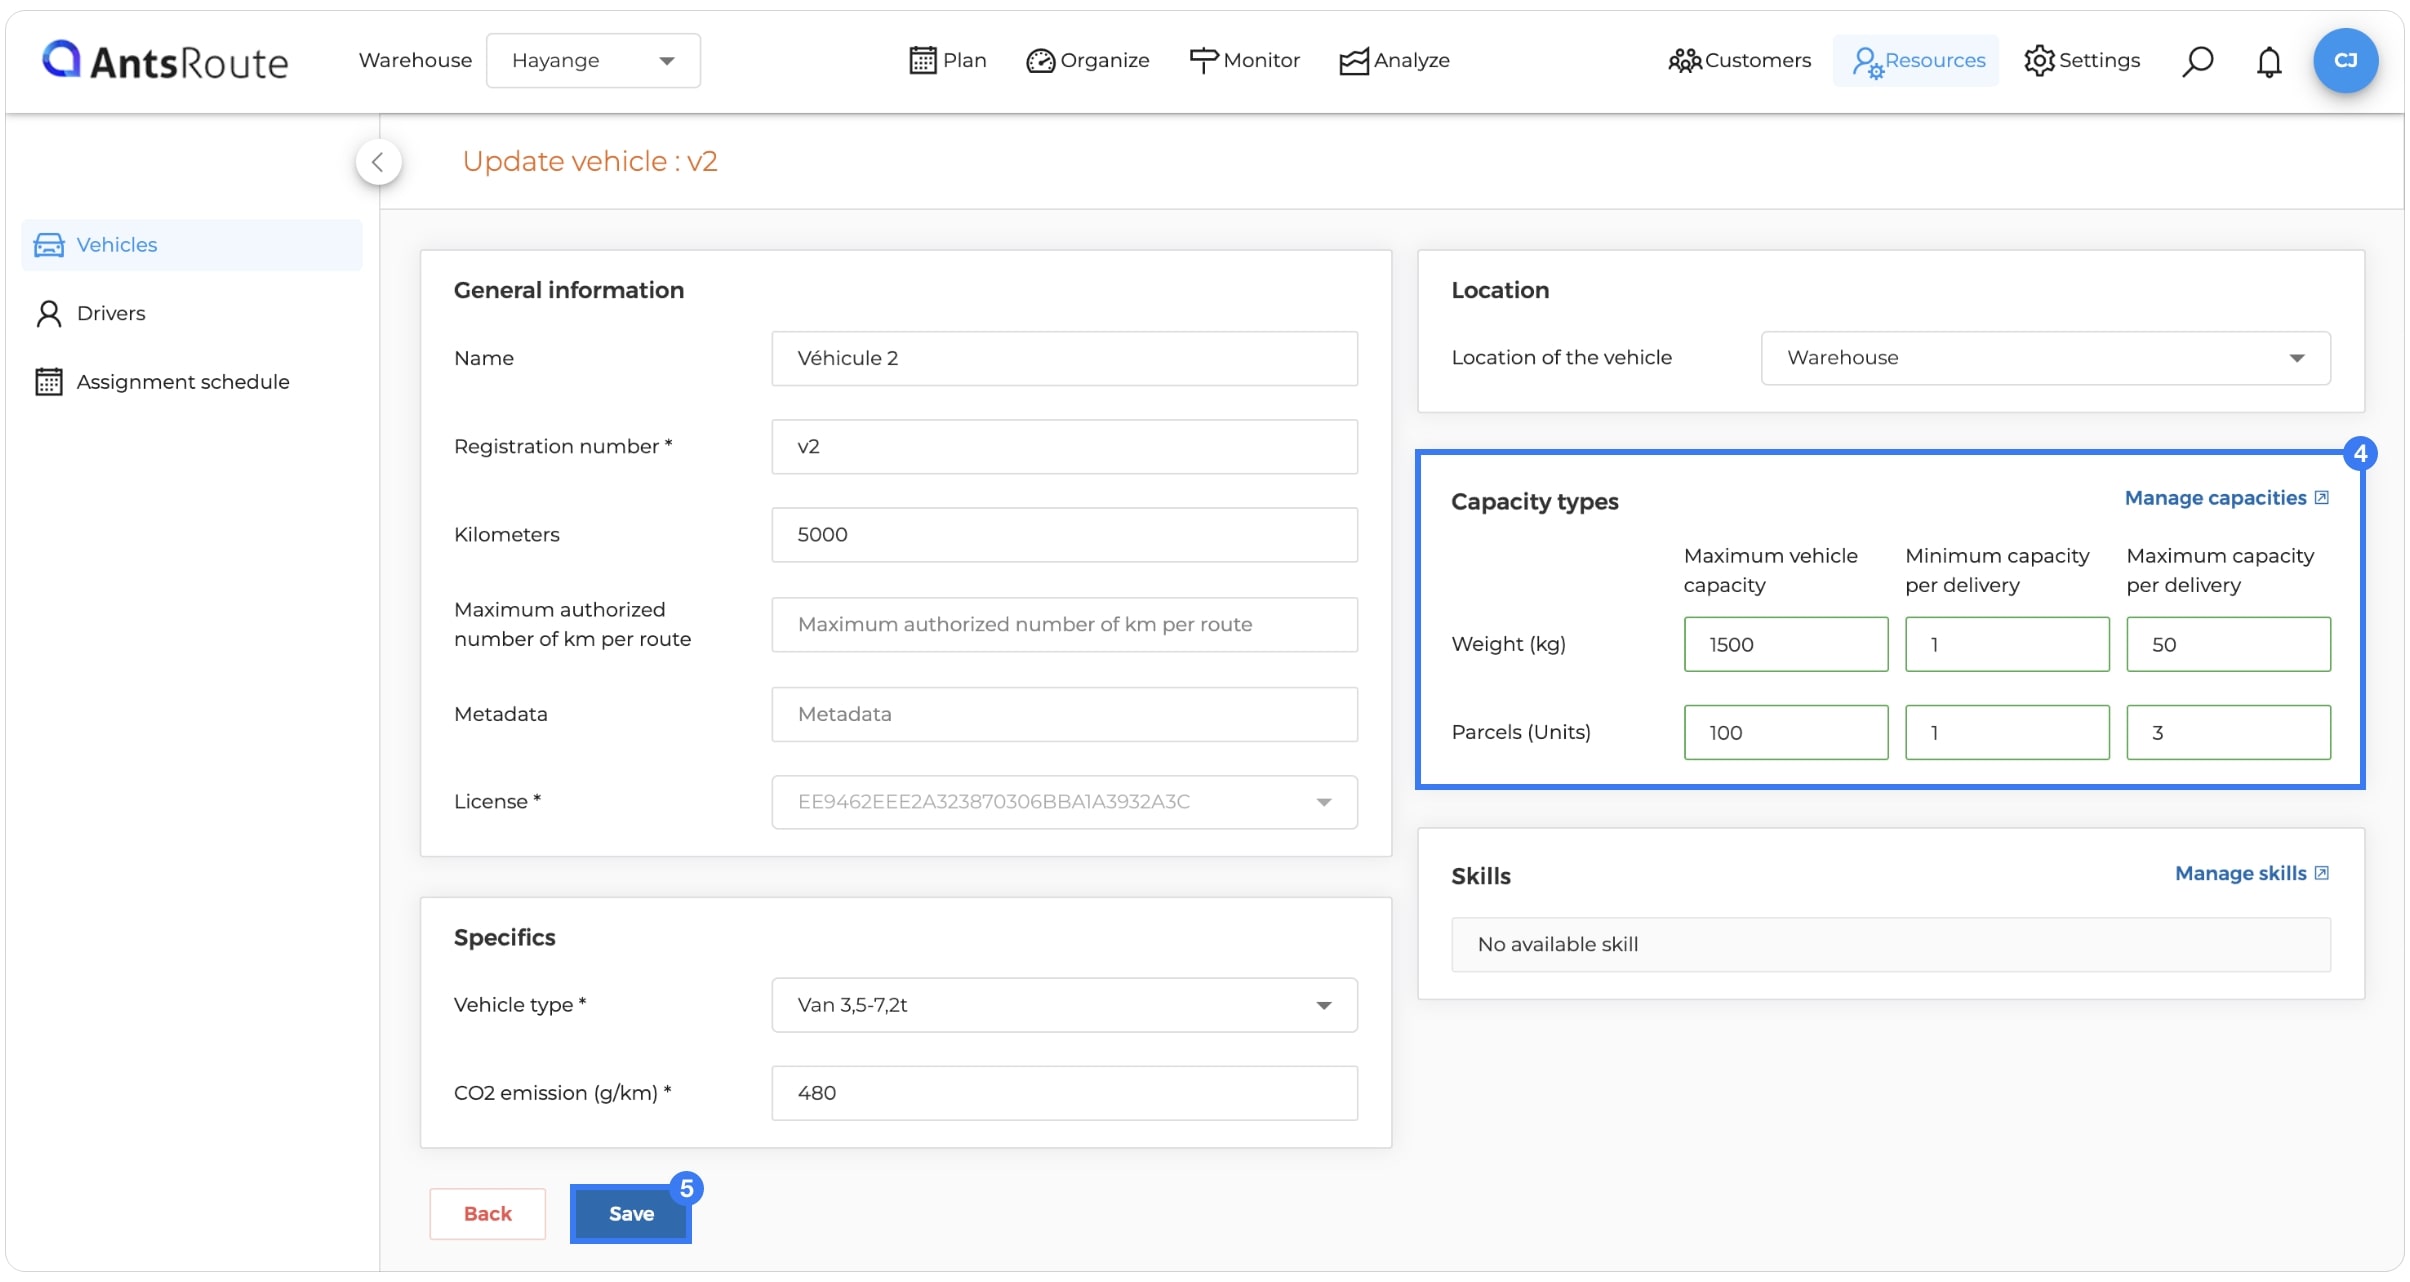
Task: Click Parcels maximum vehicle capacity field 100
Action: click(x=1786, y=732)
